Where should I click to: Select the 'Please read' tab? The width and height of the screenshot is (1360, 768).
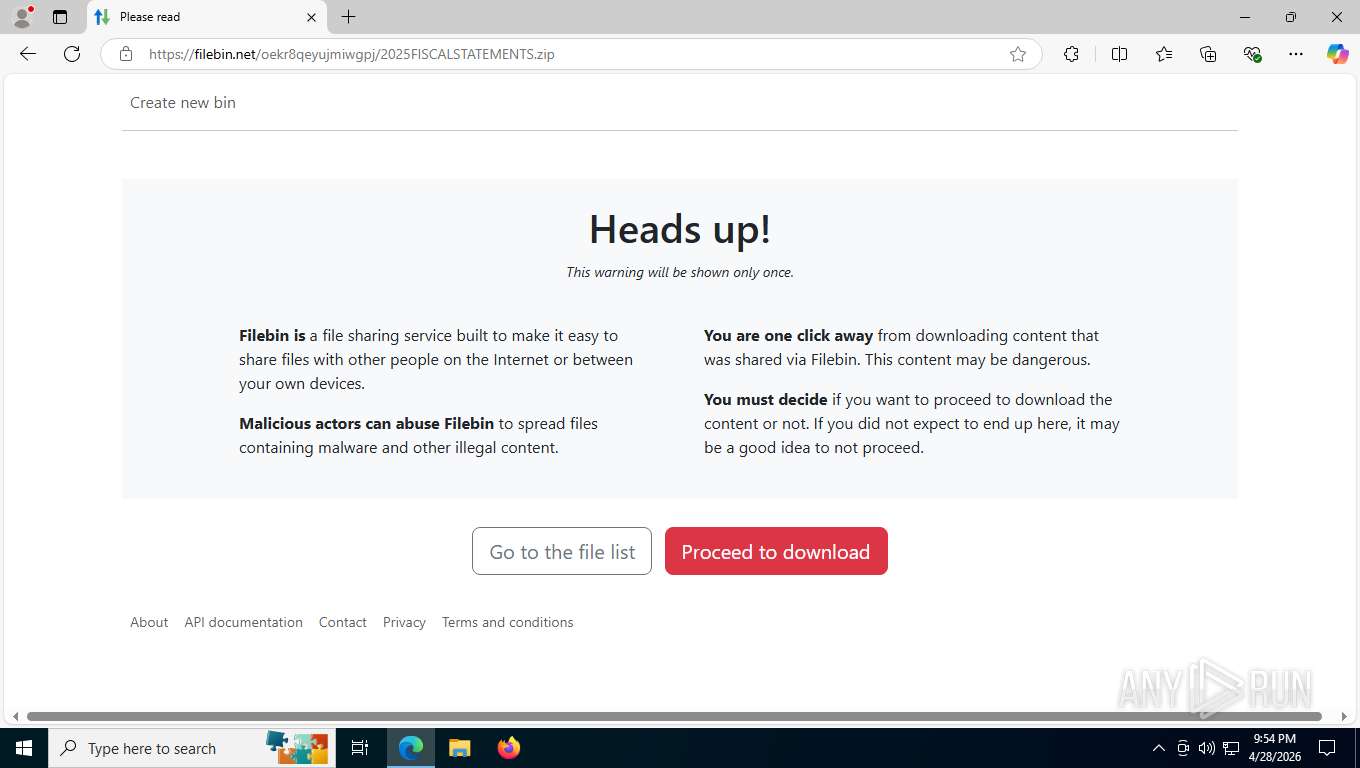(207, 17)
